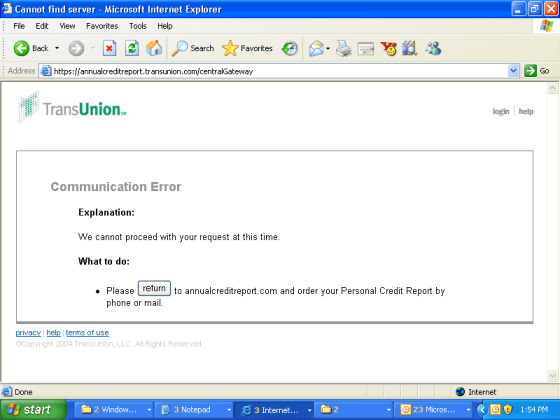Screen dimensions: 560x420
Task: Open the Forward button history dropdown
Action: [92, 48]
